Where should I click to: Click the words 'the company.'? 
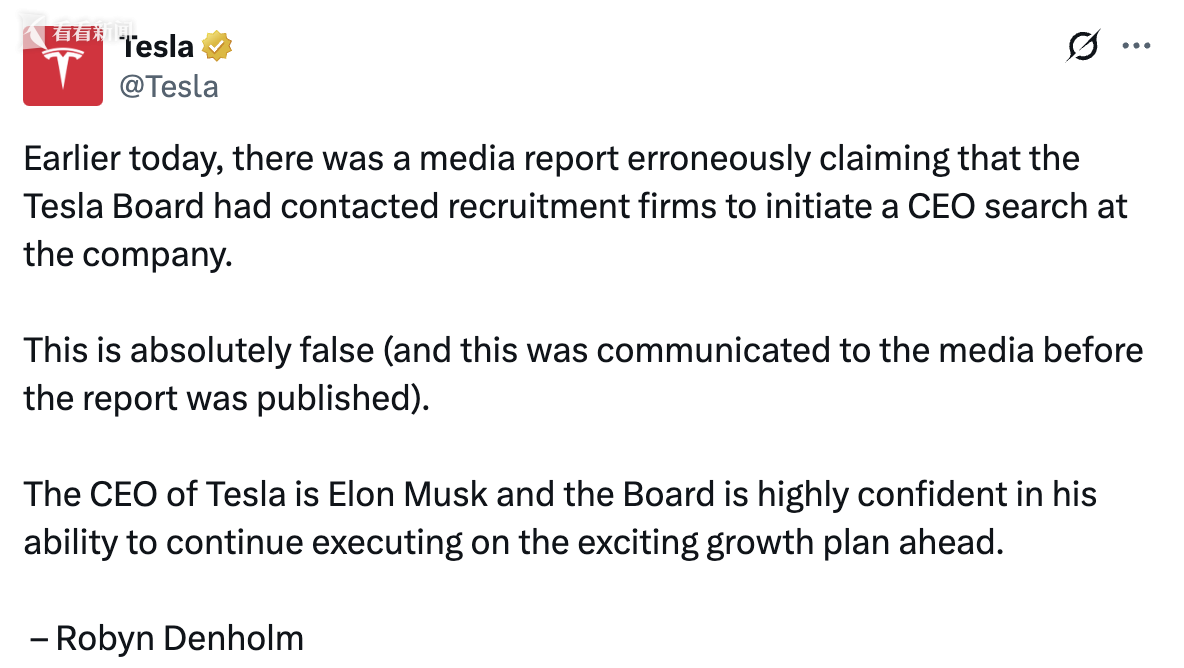[128, 255]
